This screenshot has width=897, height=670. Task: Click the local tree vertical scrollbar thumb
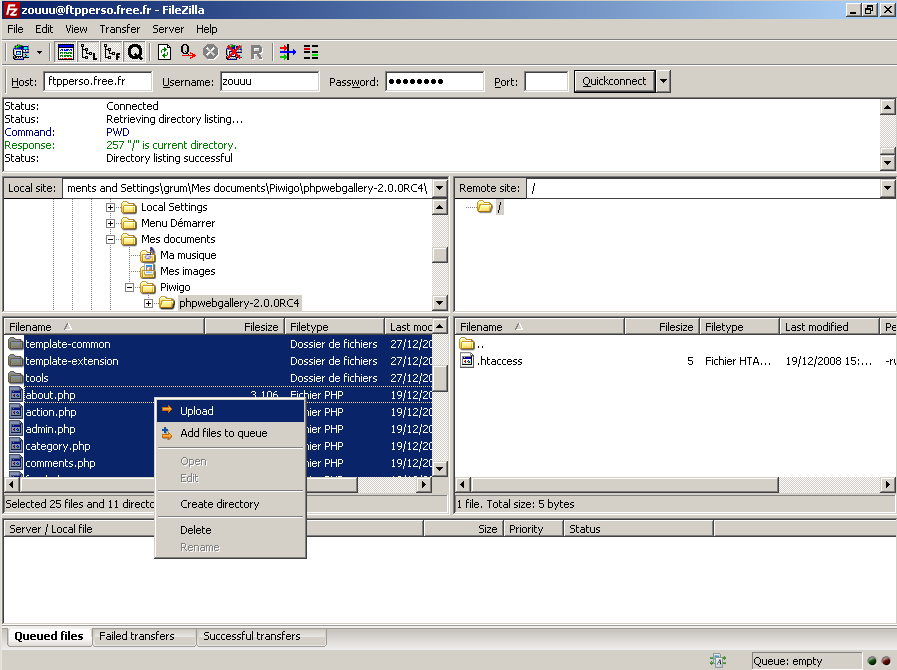pos(439,255)
